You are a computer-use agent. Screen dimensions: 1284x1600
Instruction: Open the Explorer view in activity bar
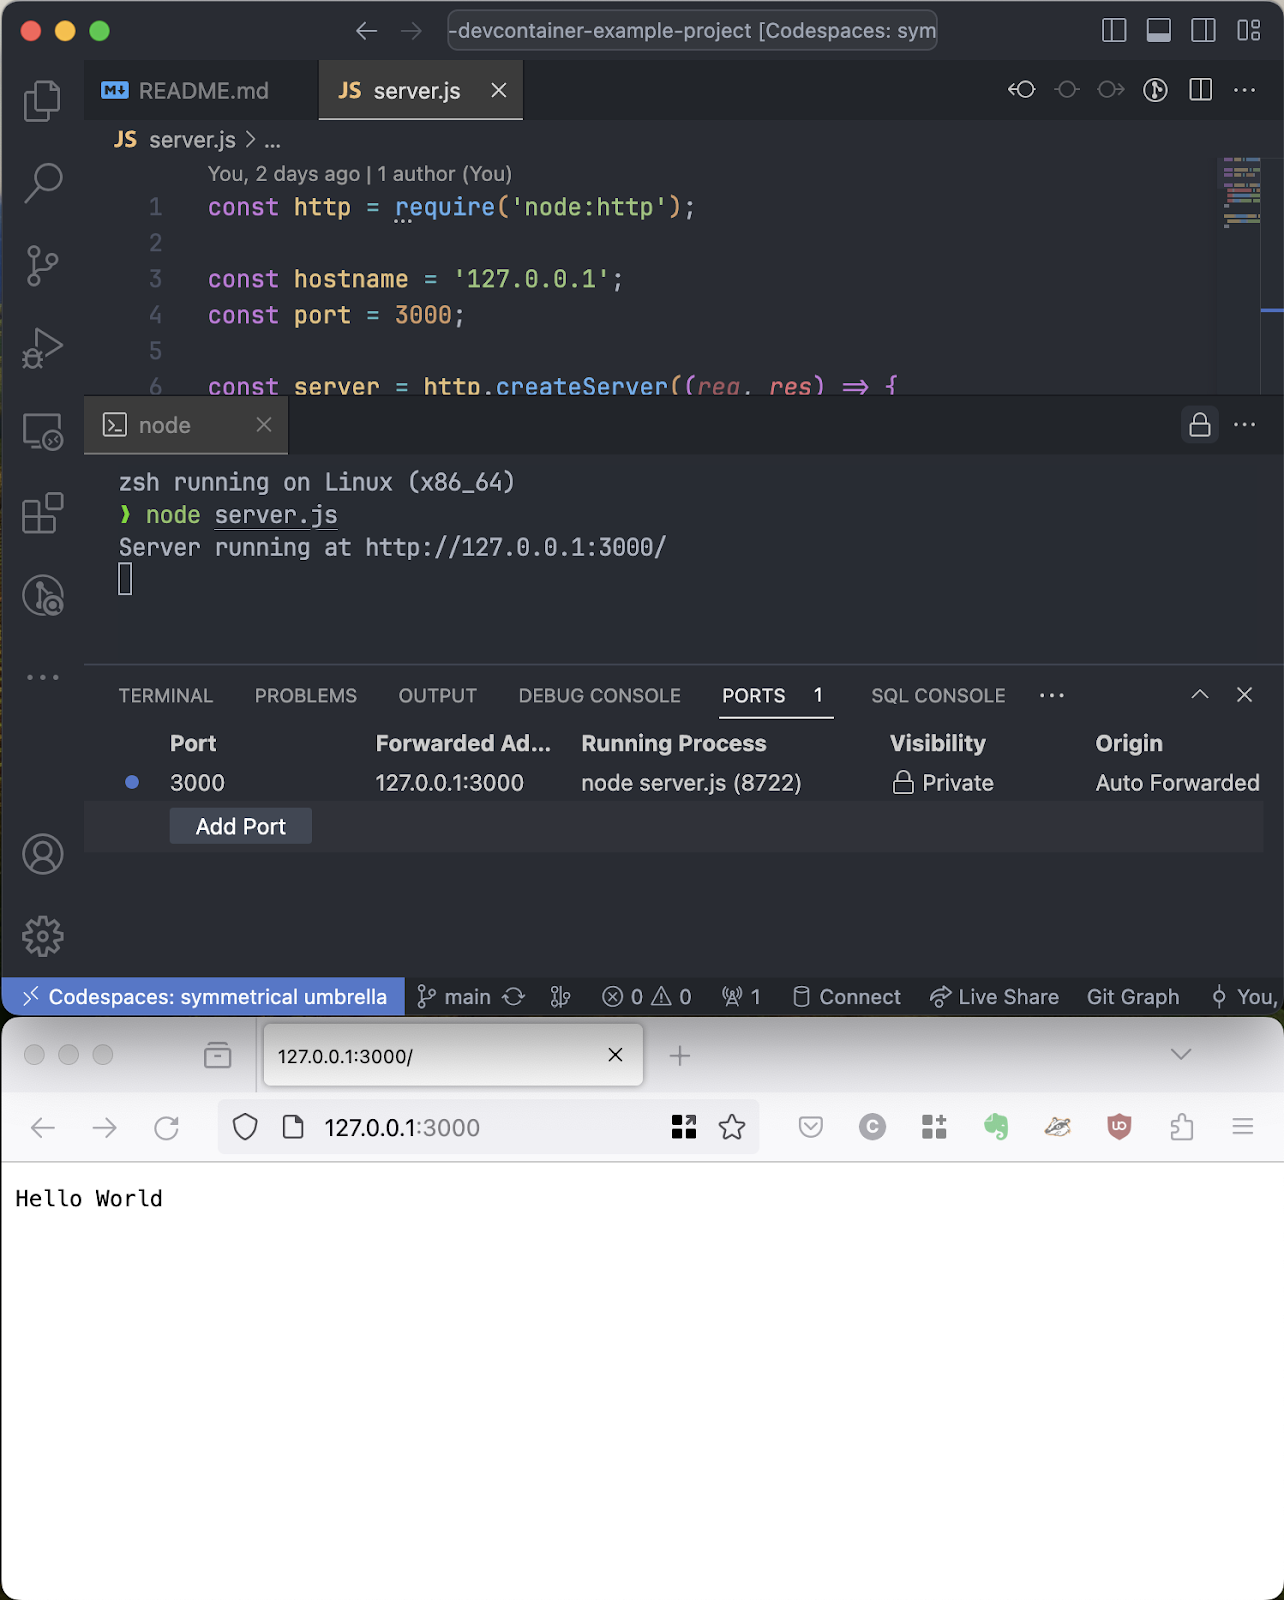tap(42, 100)
